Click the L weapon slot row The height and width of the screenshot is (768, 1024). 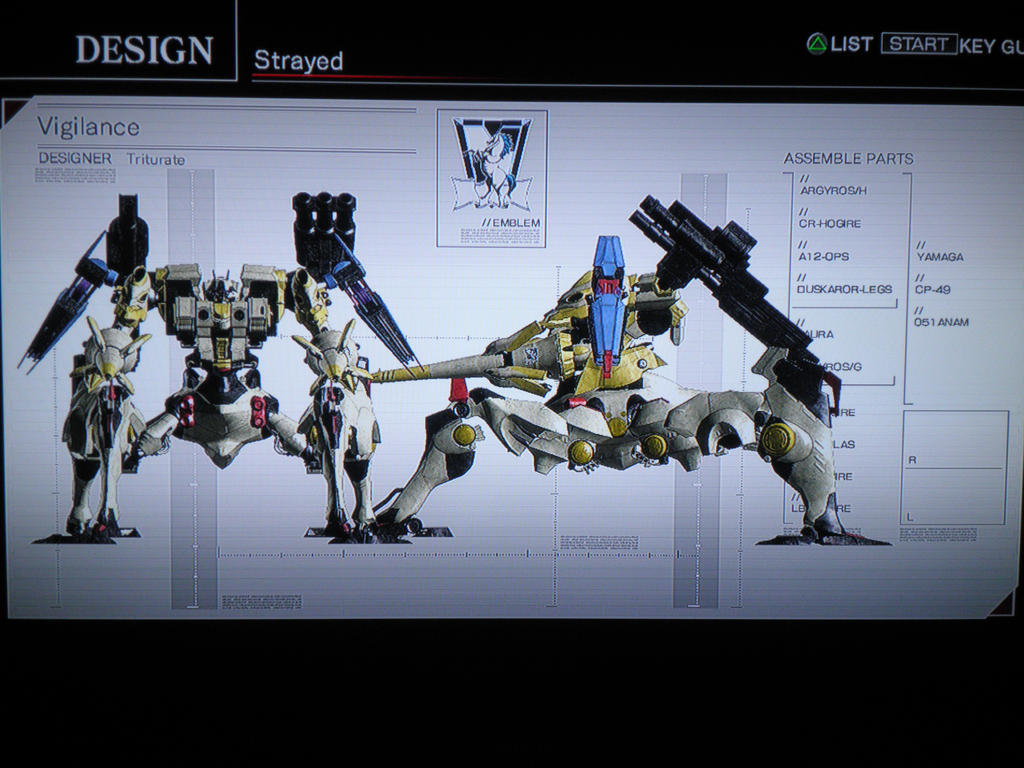[x=954, y=496]
